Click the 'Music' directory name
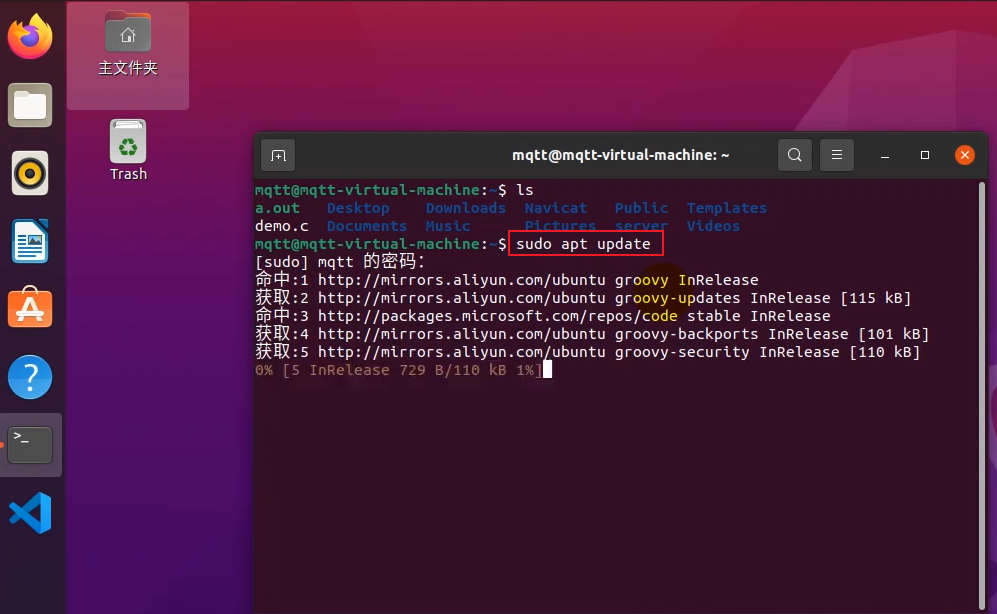This screenshot has height=614, width=997. [x=448, y=226]
